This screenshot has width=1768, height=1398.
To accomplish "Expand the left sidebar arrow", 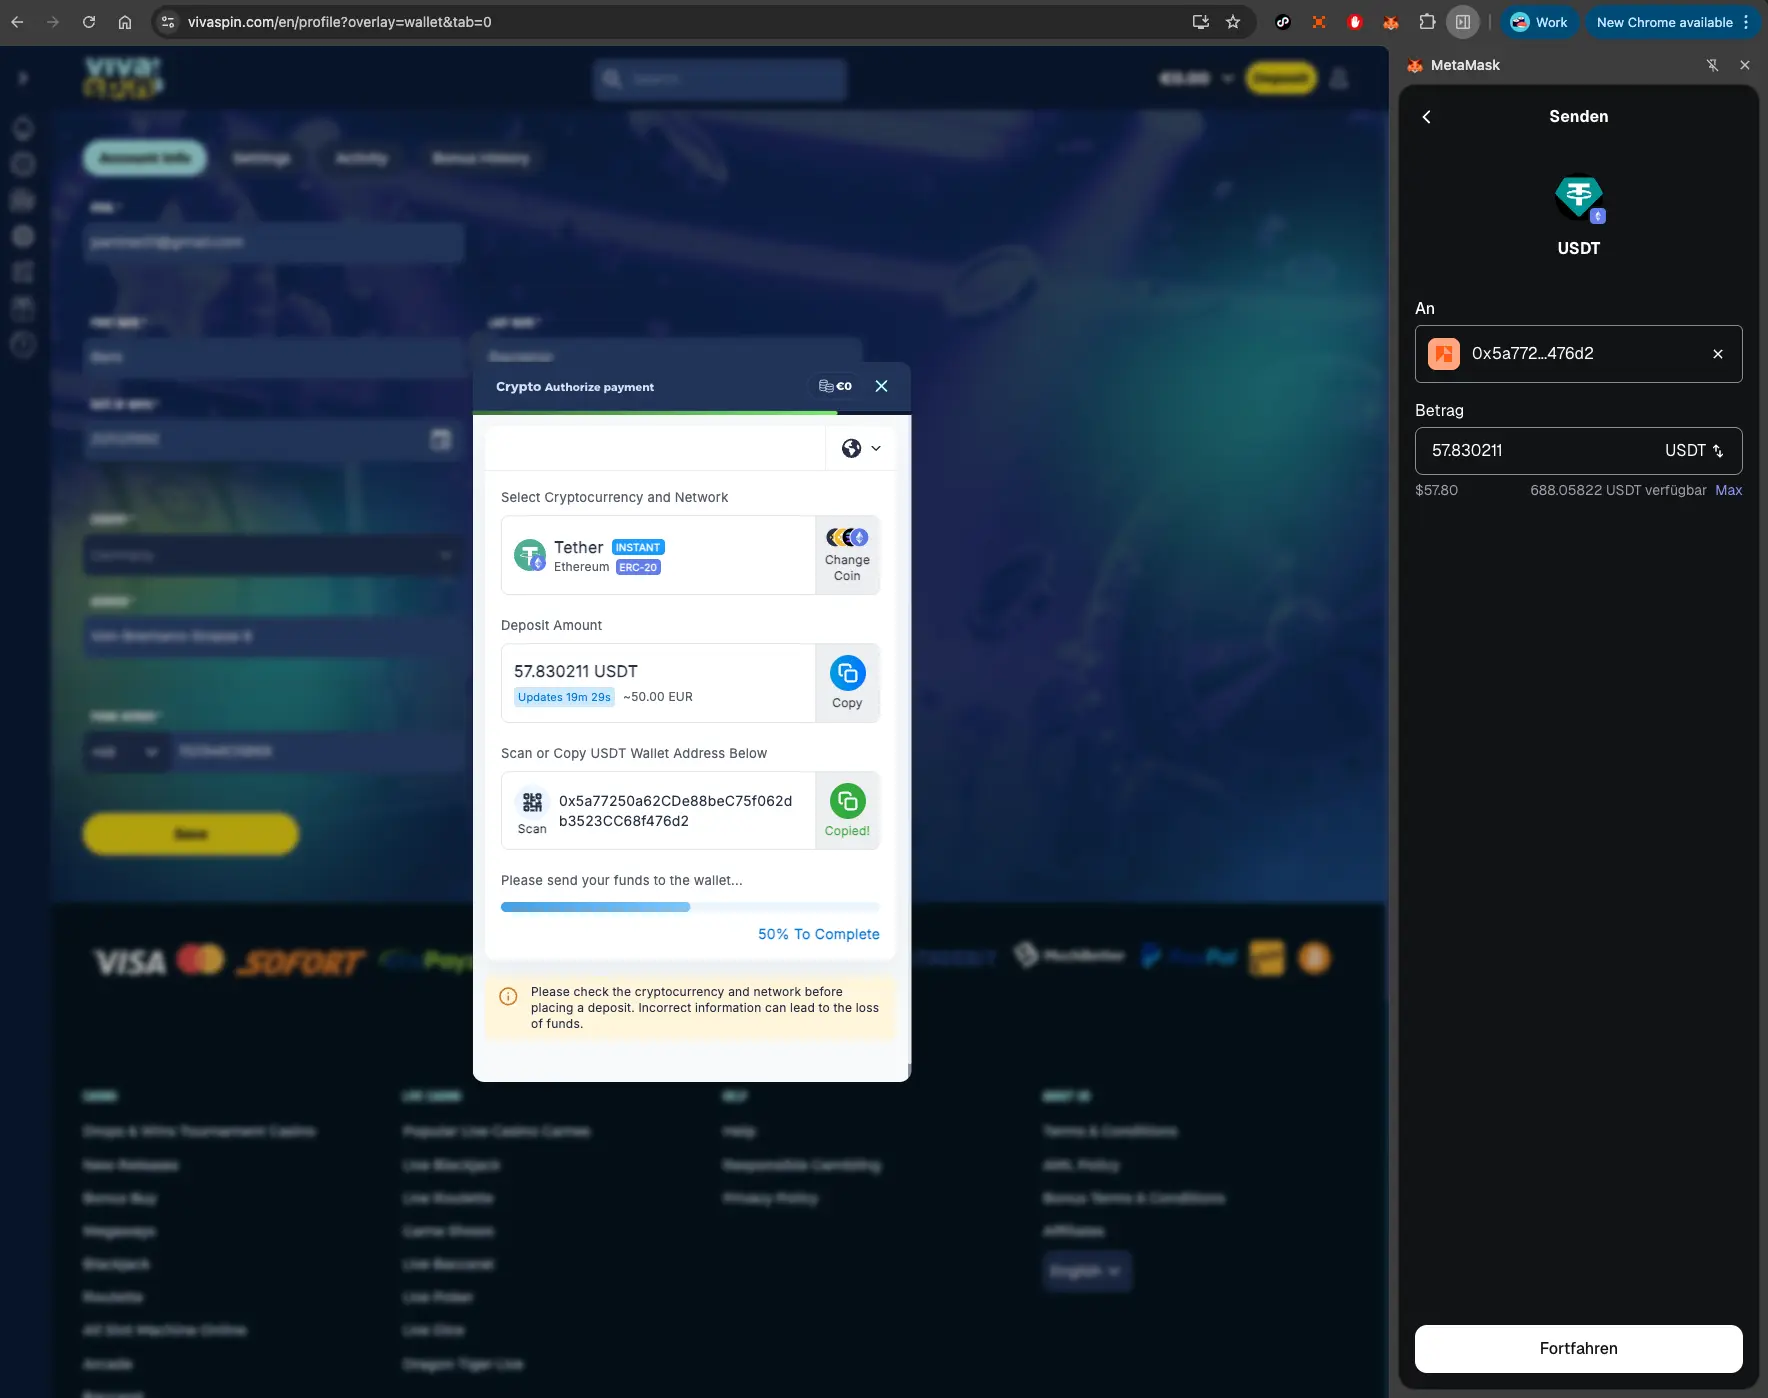I will [23, 78].
